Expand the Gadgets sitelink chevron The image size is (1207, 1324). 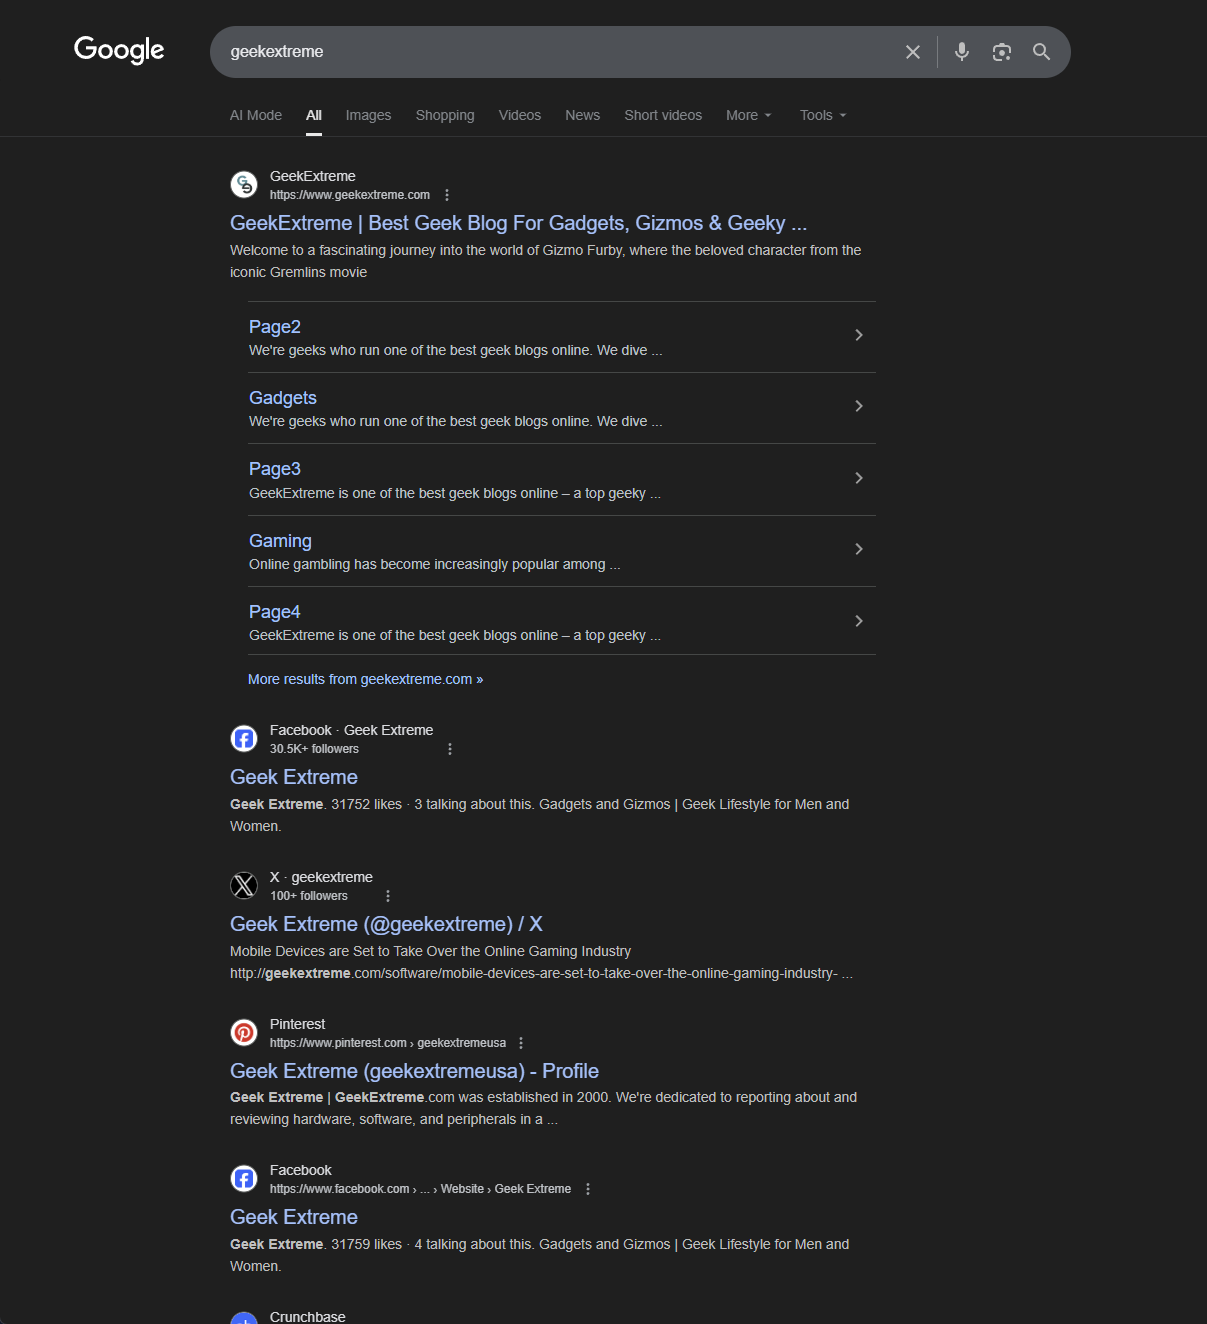pos(858,406)
